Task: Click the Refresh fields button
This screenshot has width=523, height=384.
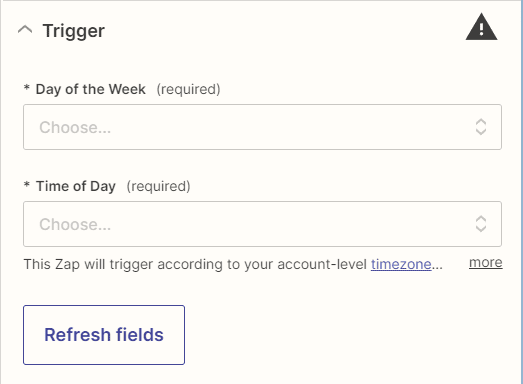Action: (104, 335)
